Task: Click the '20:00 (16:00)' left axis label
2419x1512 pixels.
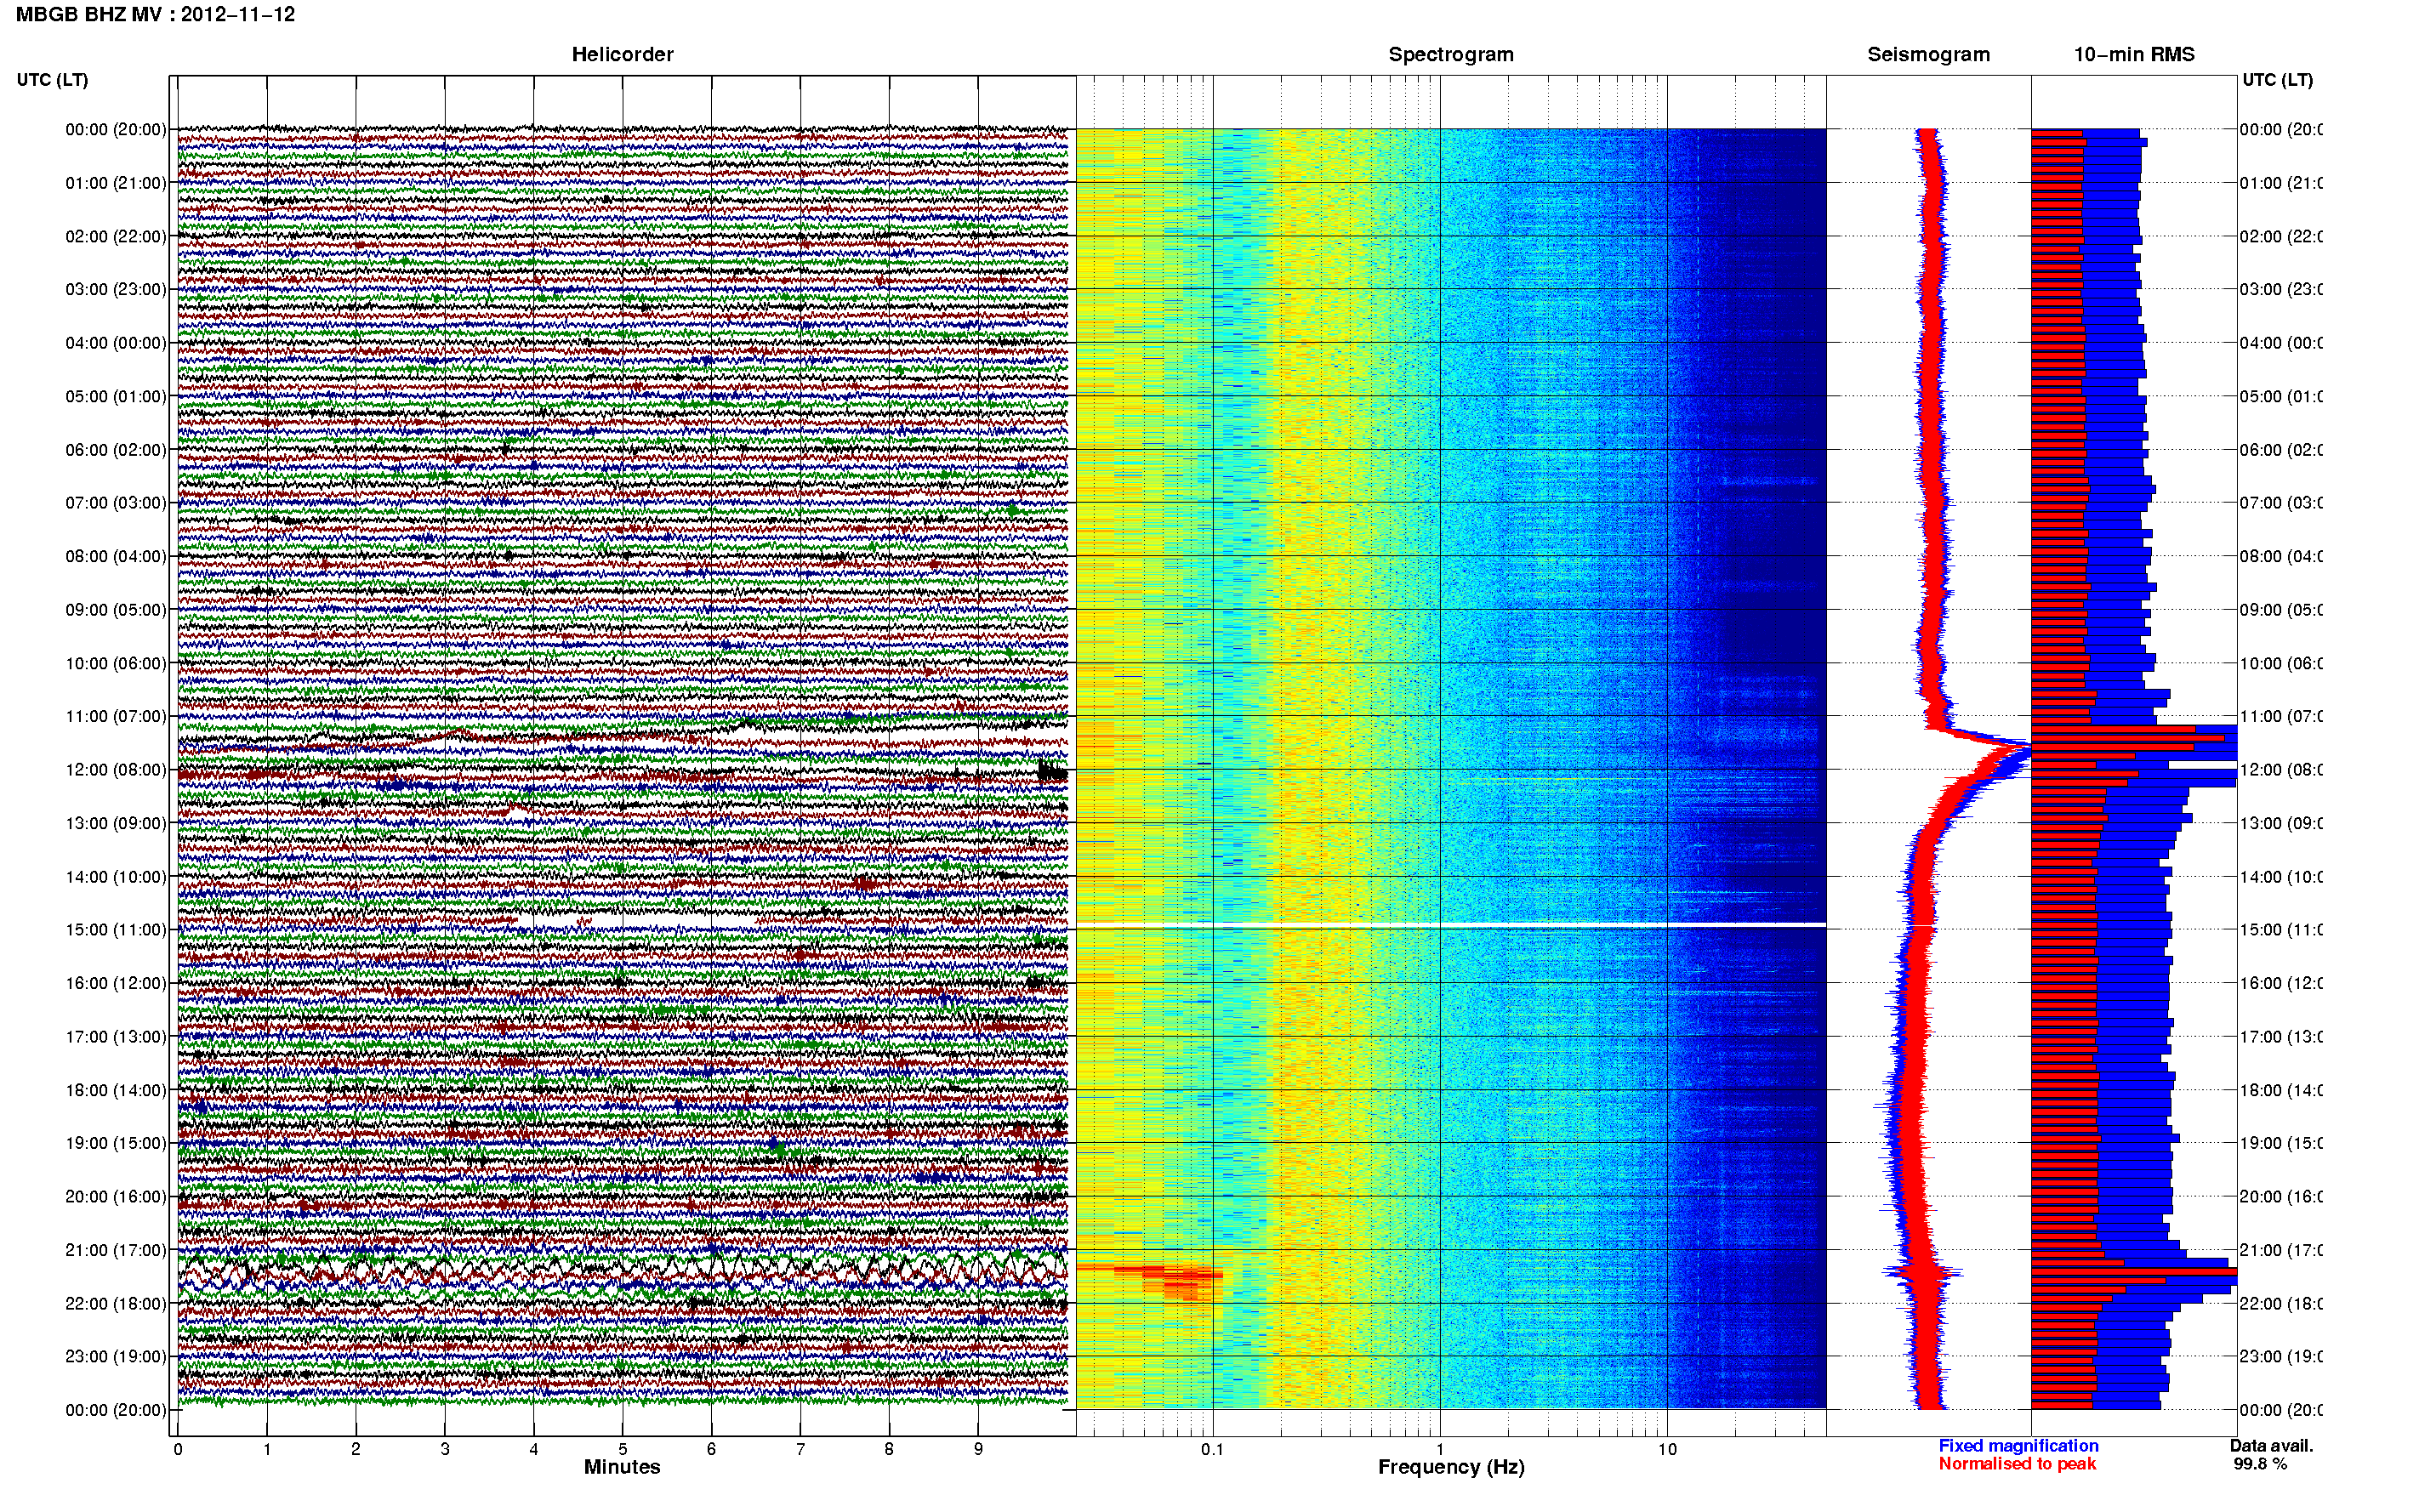Action: coord(116,1197)
